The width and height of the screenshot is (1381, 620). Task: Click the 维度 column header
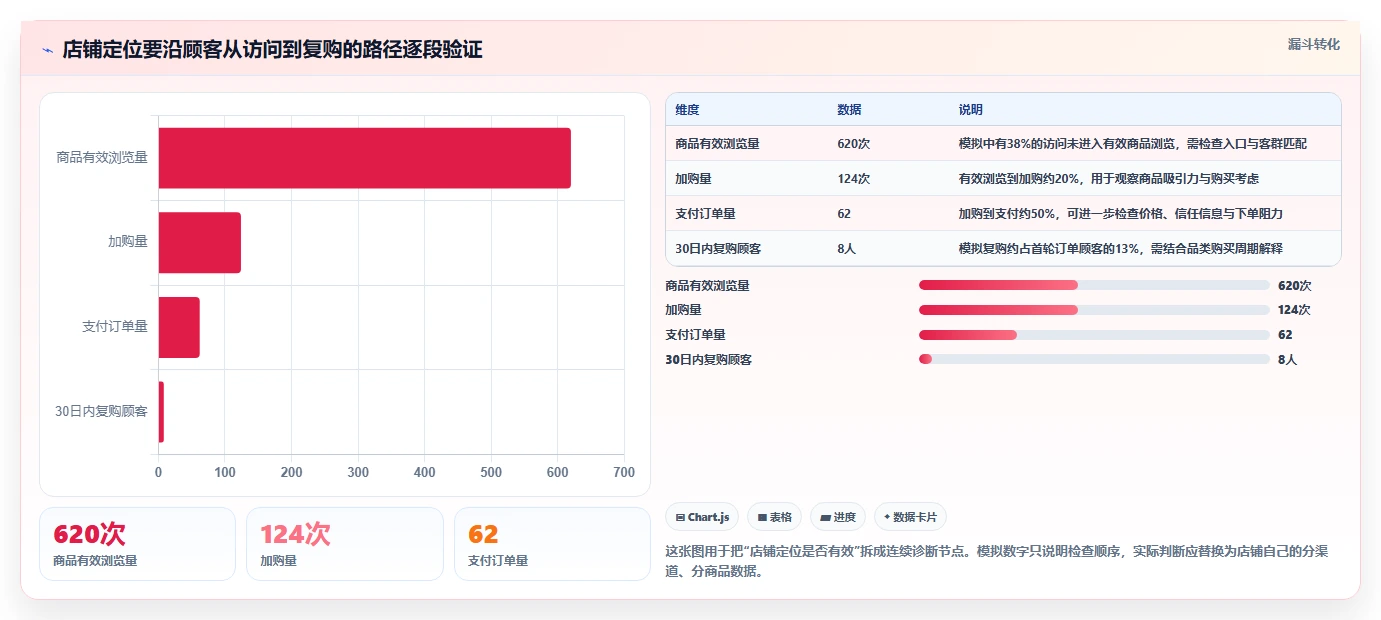[687, 110]
